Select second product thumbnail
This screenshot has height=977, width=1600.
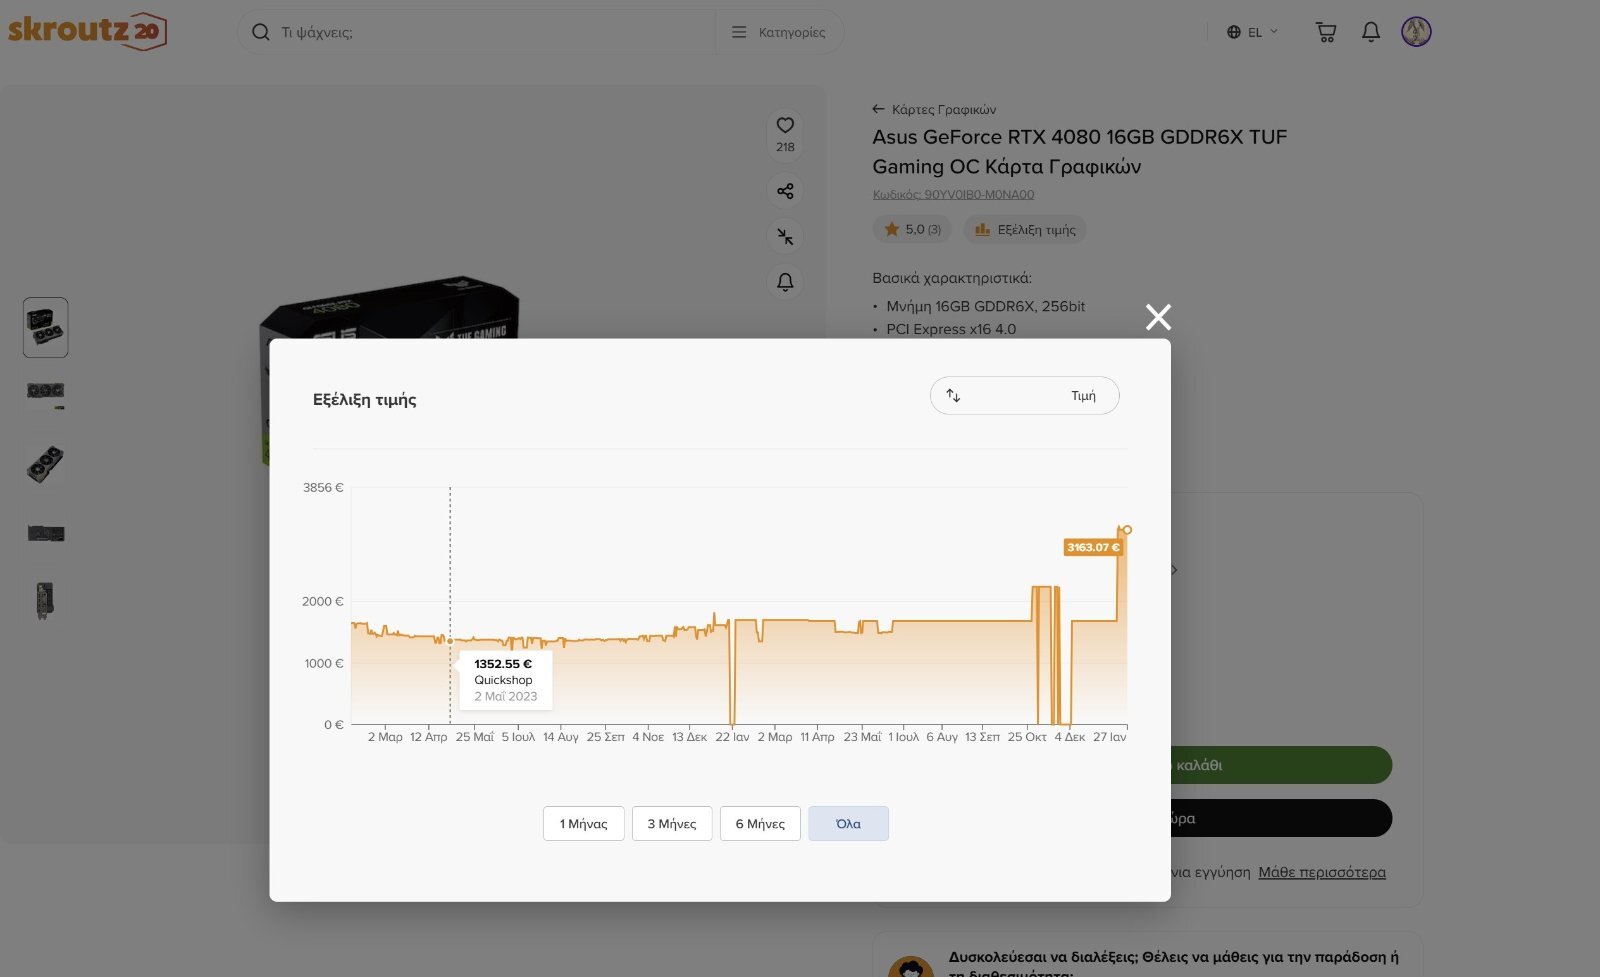point(46,395)
